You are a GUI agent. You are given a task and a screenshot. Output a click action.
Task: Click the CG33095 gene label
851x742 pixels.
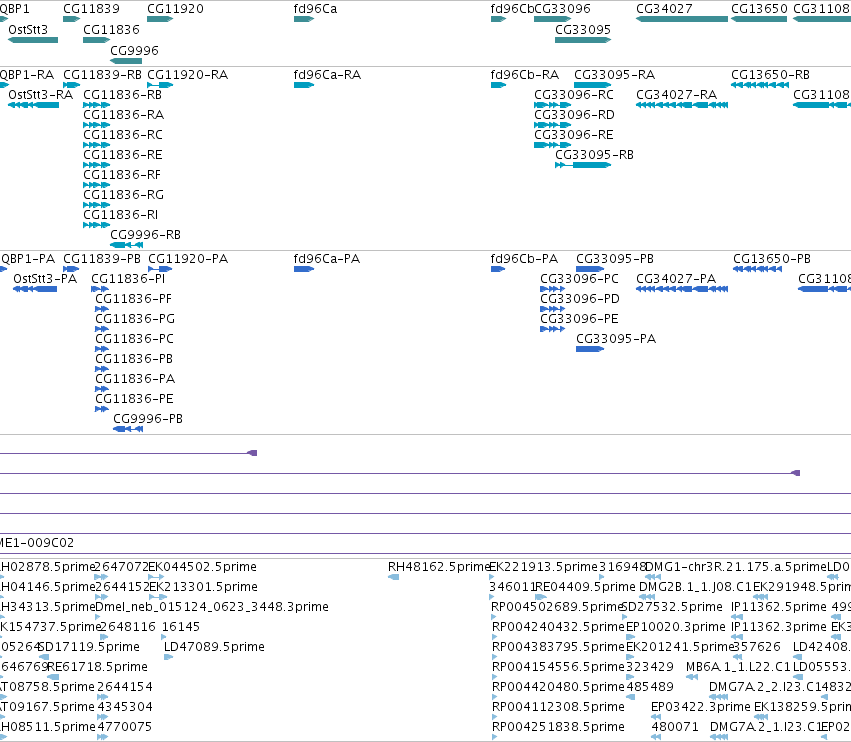click(583, 29)
